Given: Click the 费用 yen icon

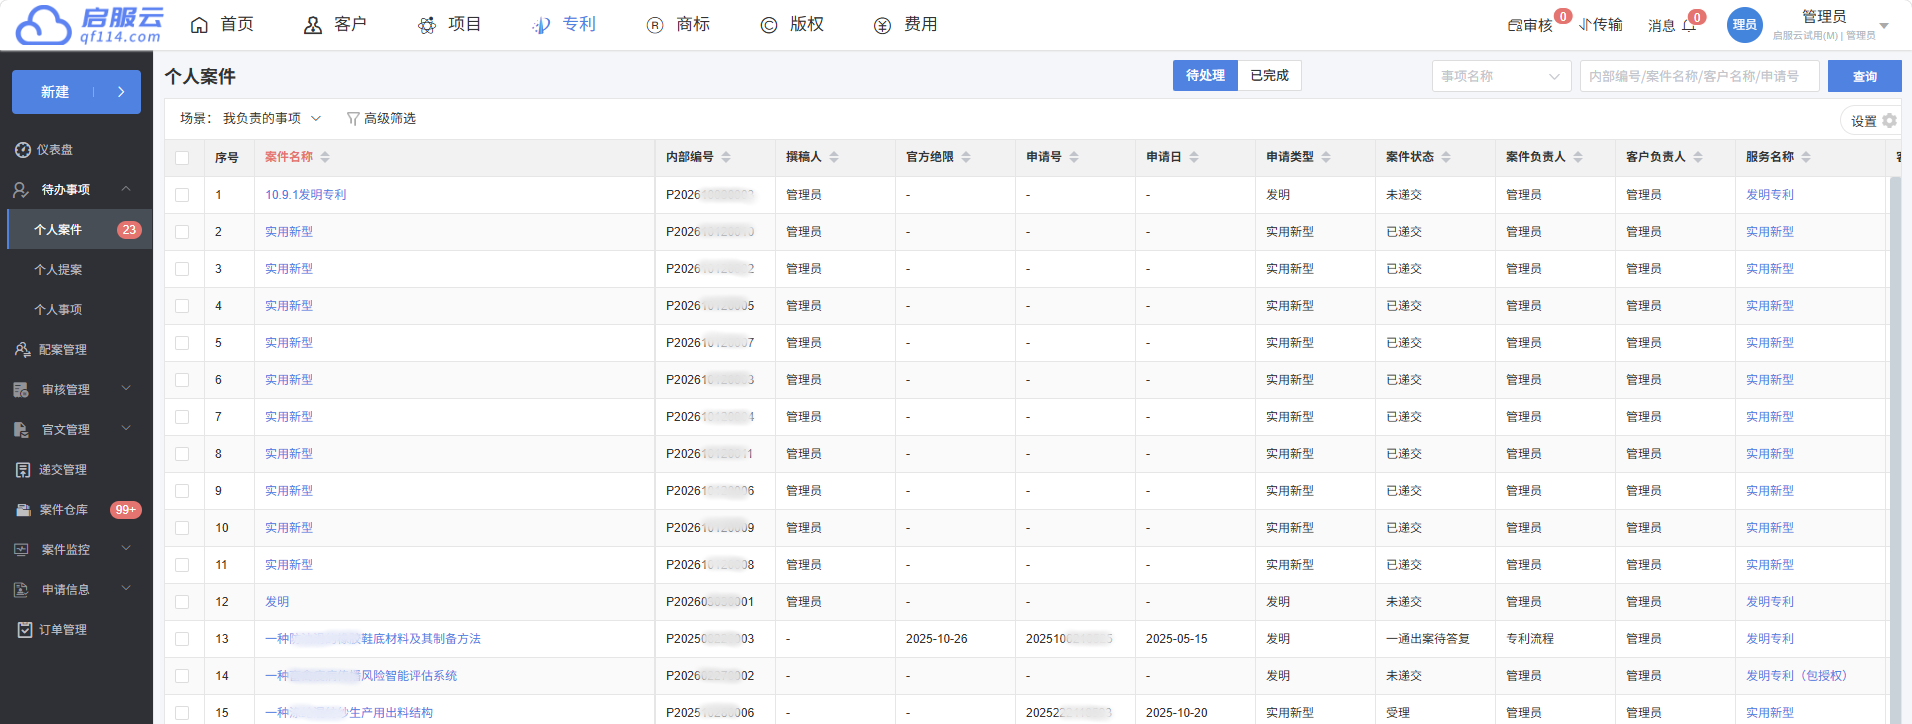Looking at the screenshot, I should coord(882,25).
